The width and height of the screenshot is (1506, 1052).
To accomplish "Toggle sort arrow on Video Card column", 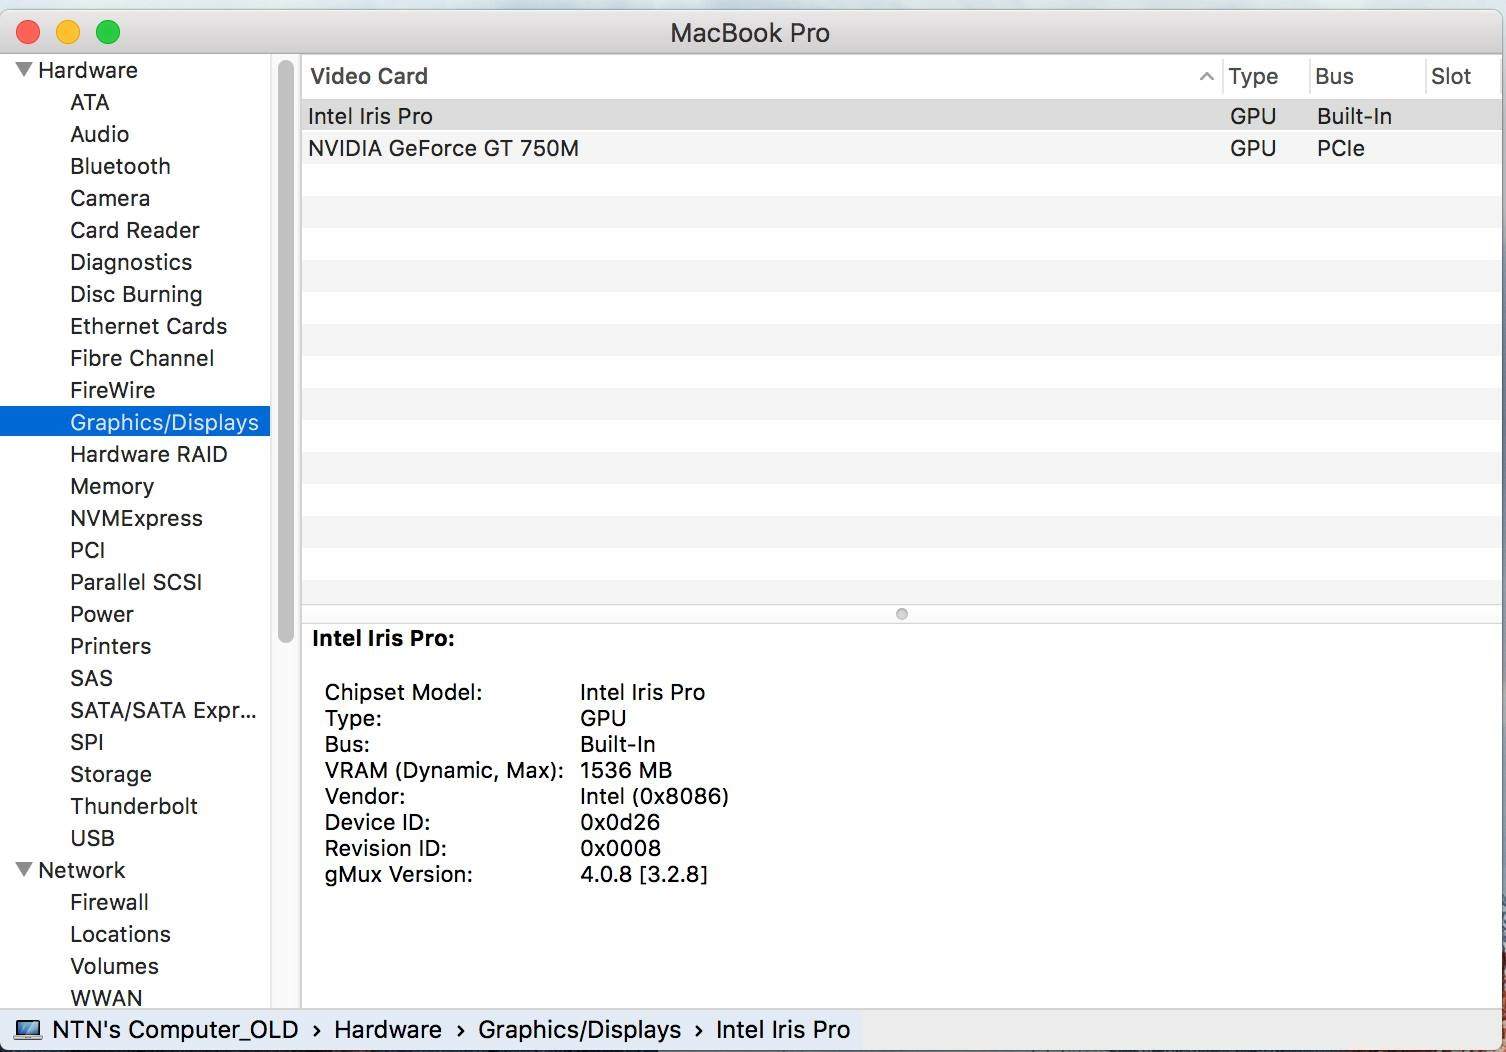I will [x=1206, y=76].
